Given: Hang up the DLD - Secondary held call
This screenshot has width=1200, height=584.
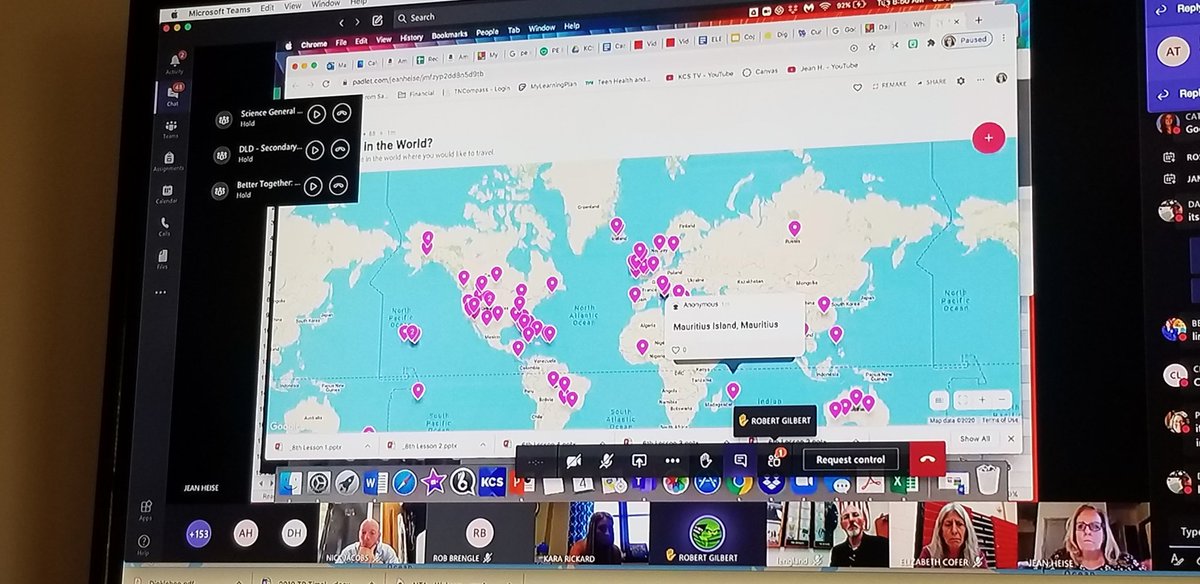Looking at the screenshot, I should (x=340, y=150).
